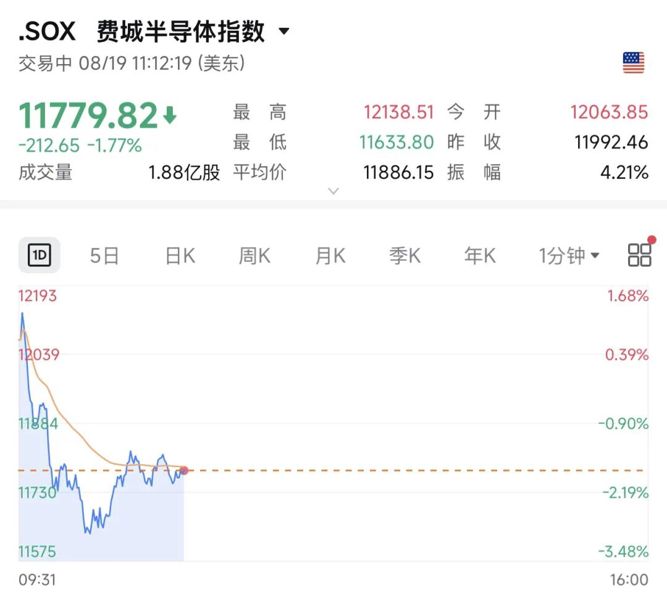667x609 pixels.
Task: Tap the 成交量 1.88亿股 volume figure
Action: pyautogui.click(x=184, y=173)
